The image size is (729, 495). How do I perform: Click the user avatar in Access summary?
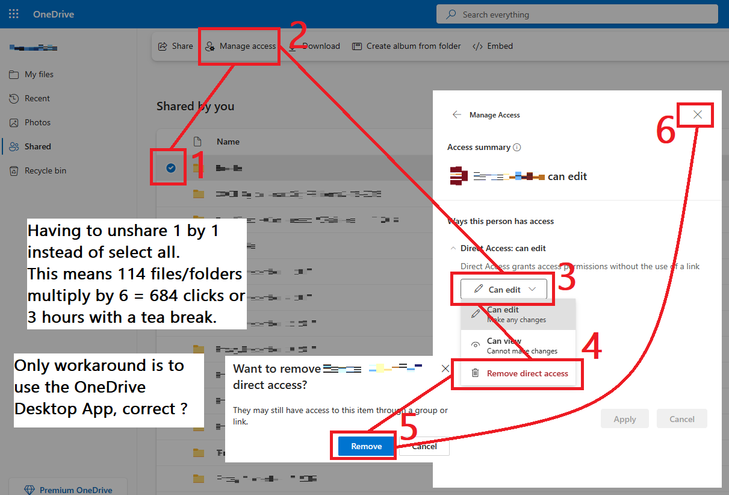pos(459,176)
